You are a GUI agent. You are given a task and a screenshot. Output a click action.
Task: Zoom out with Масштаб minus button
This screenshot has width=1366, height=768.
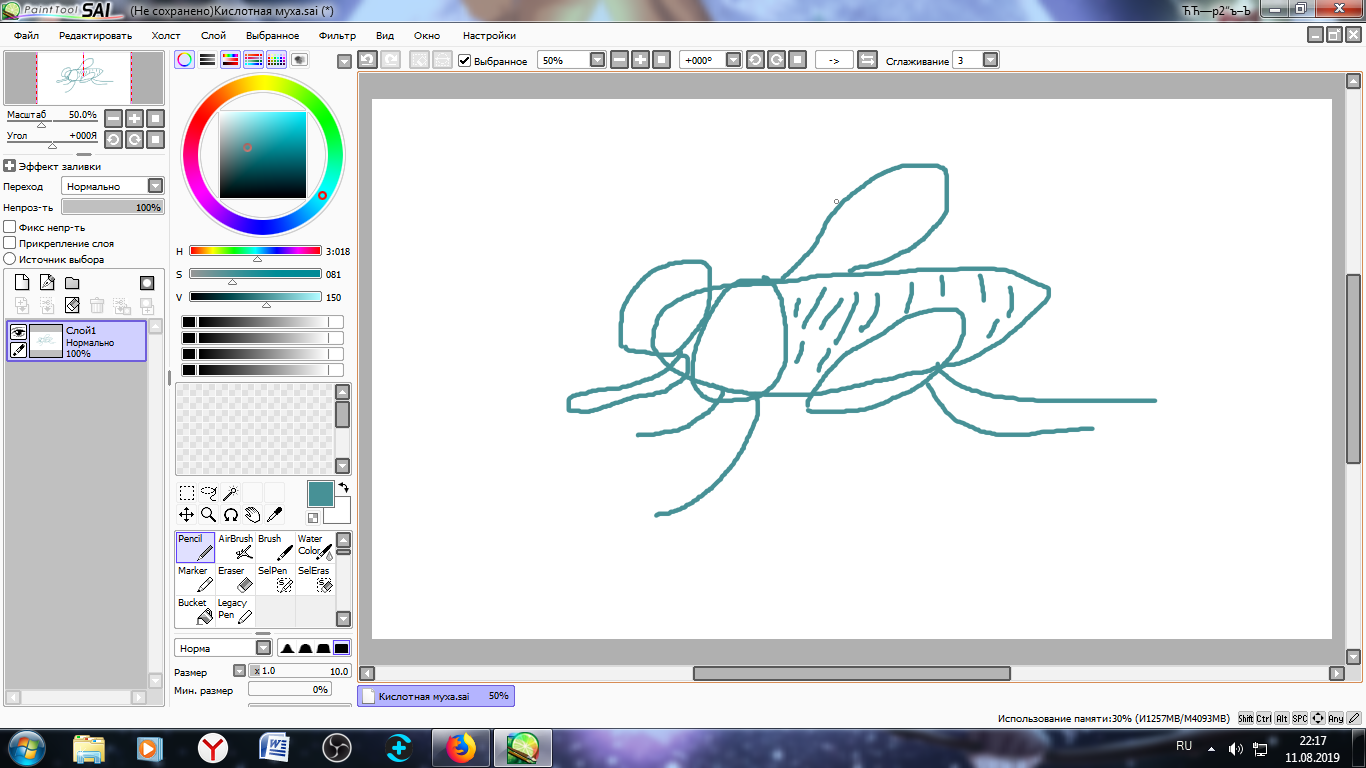(113, 117)
